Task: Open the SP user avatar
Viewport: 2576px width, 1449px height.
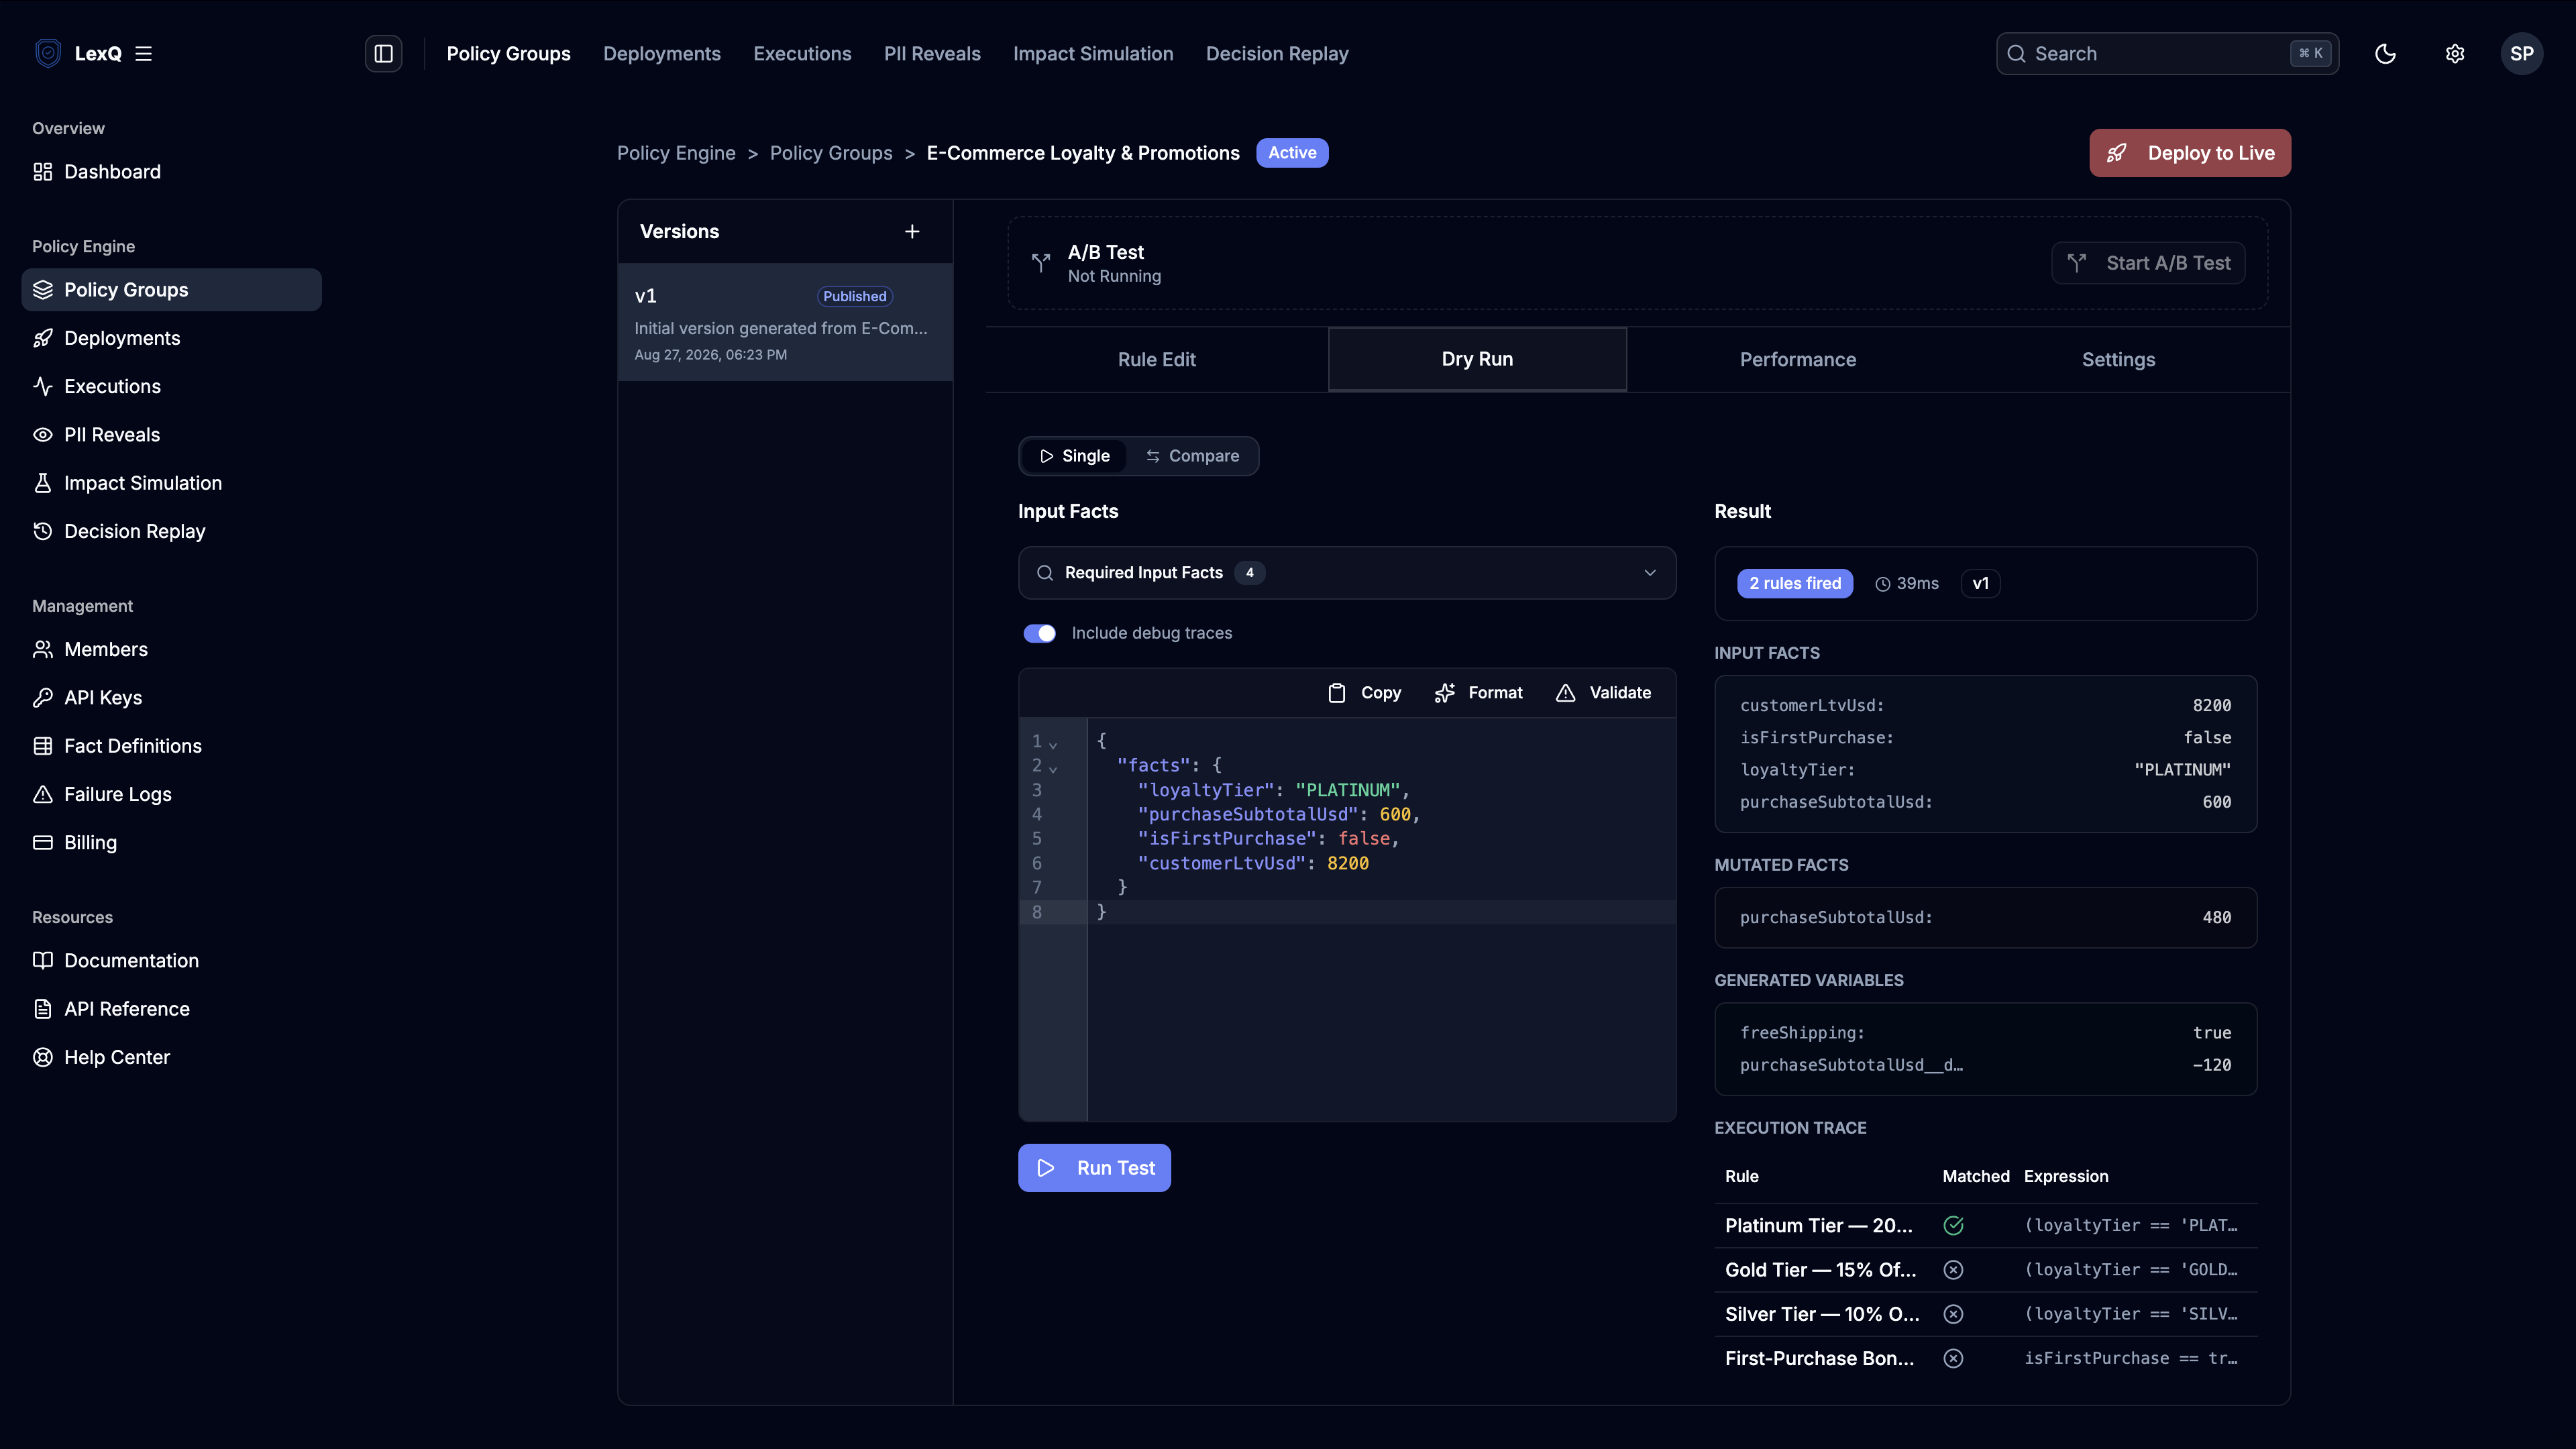Action: 2521,54
